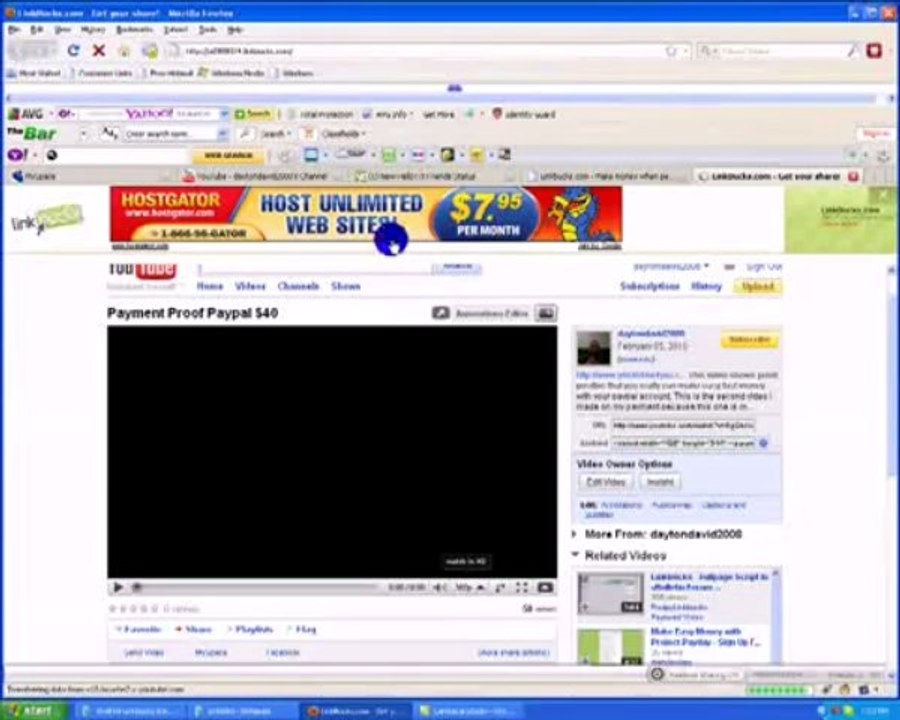Reload the page with the blue refresh icon
900x720 pixels.
pyautogui.click(x=73, y=51)
